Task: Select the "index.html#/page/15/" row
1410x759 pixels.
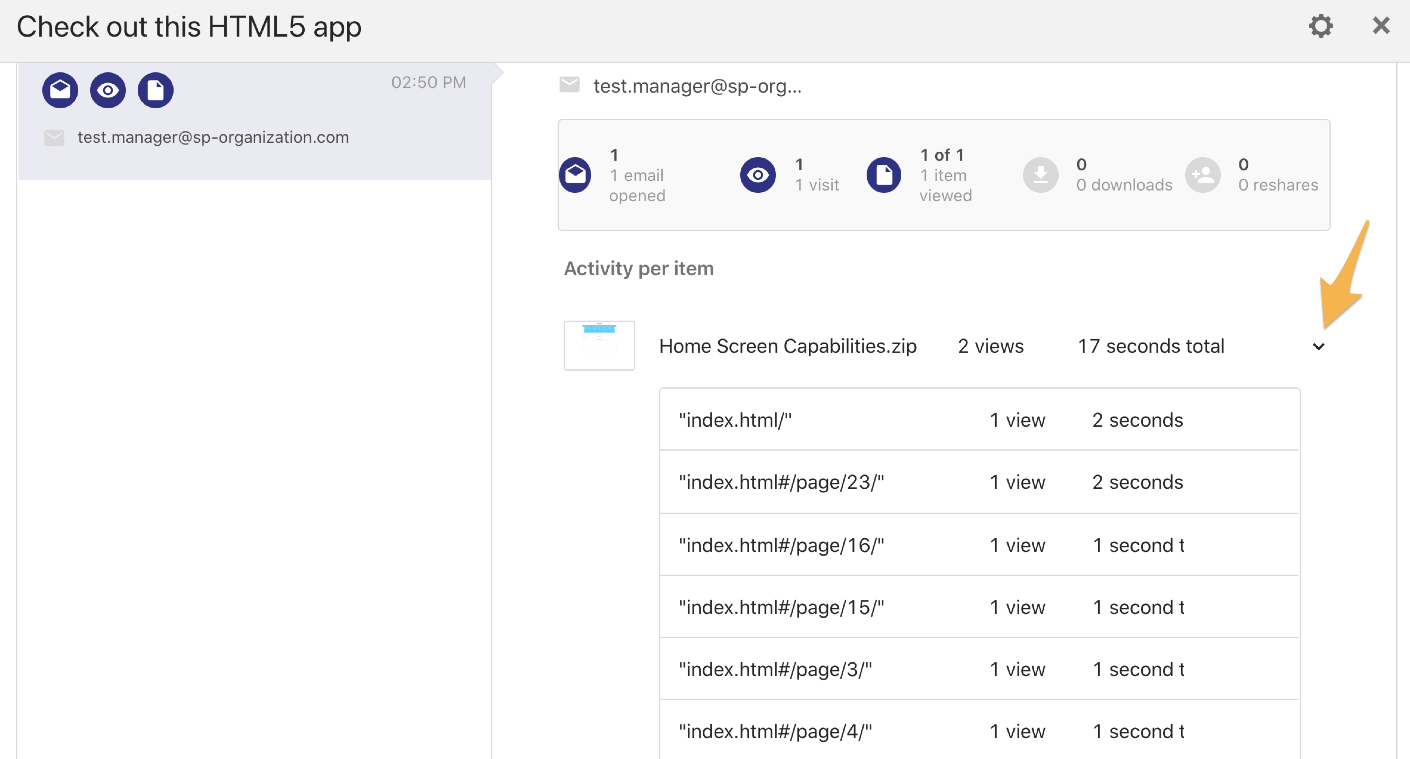Action: click(x=979, y=607)
